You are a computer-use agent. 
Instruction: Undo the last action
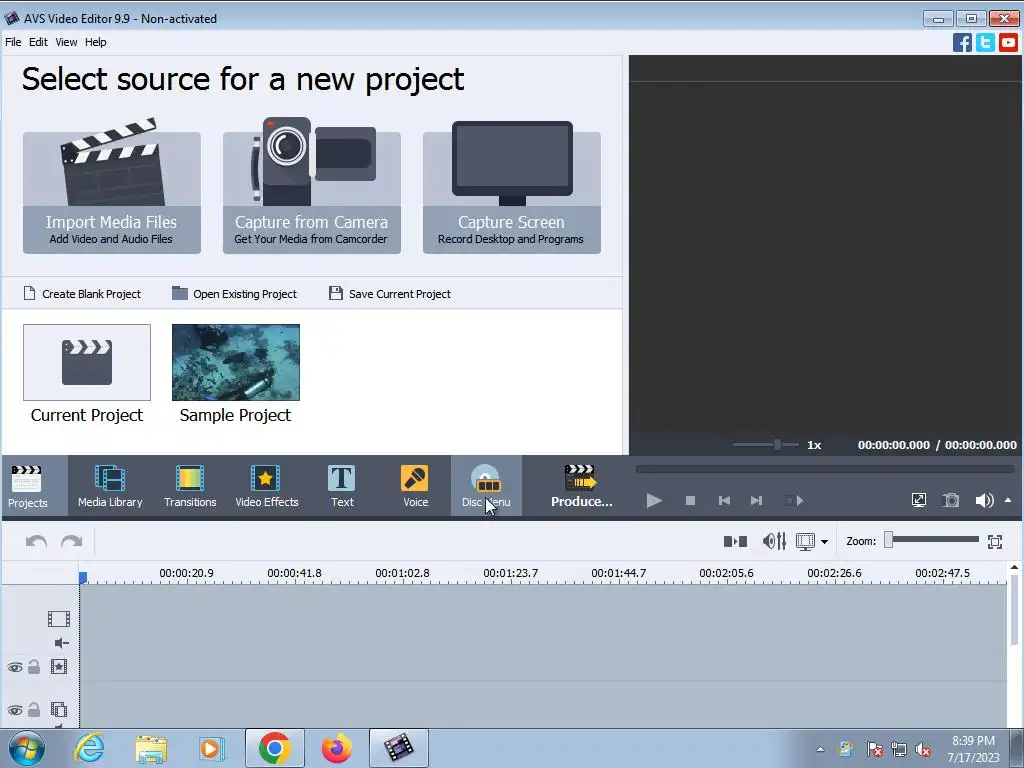tap(36, 541)
